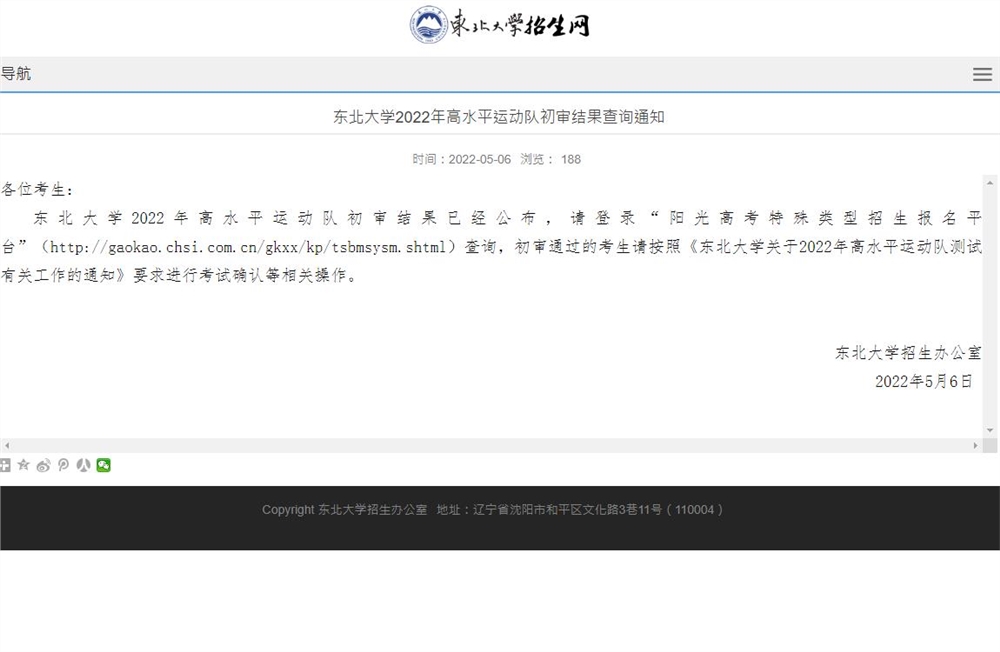Viewport: 1000px width, 652px height.
Task: Share to QQ Zone star icon
Action: tap(24, 465)
